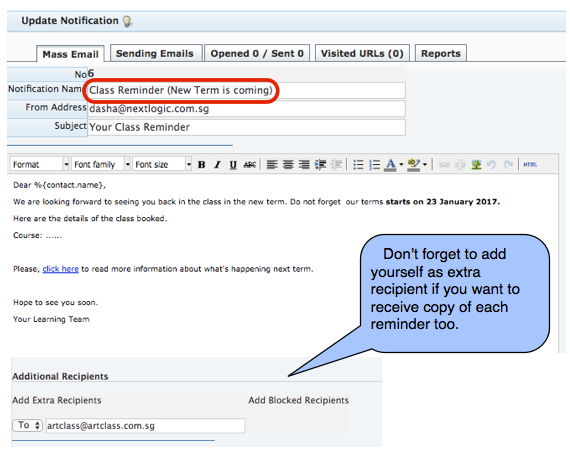The width and height of the screenshot is (570, 454).
Task: Click the 'Add Extra Recipients' label
Action: (x=57, y=400)
